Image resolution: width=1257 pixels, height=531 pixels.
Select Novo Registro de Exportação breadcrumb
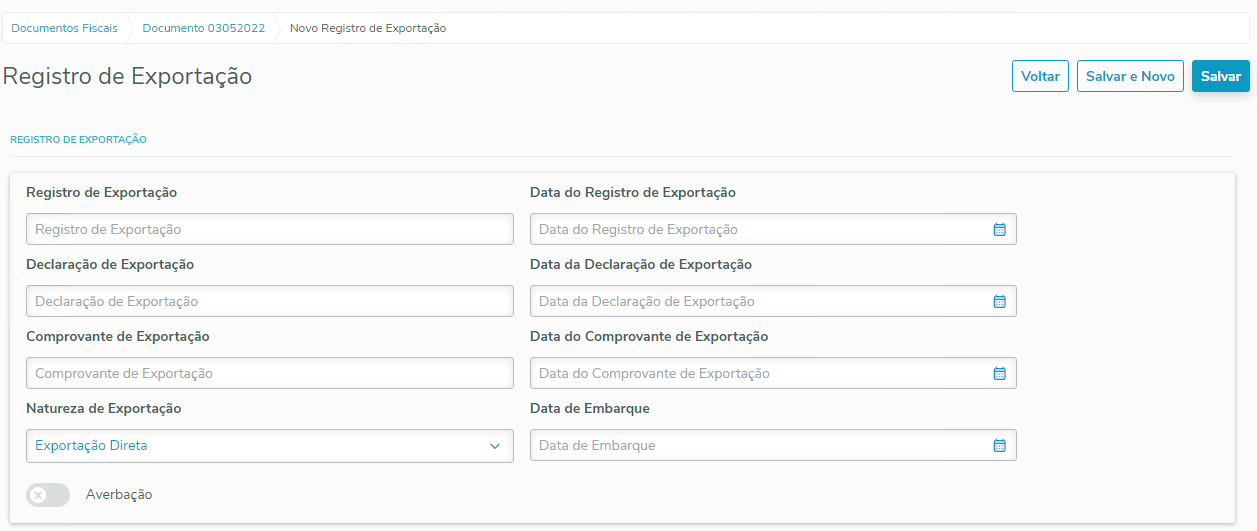pyautogui.click(x=368, y=28)
